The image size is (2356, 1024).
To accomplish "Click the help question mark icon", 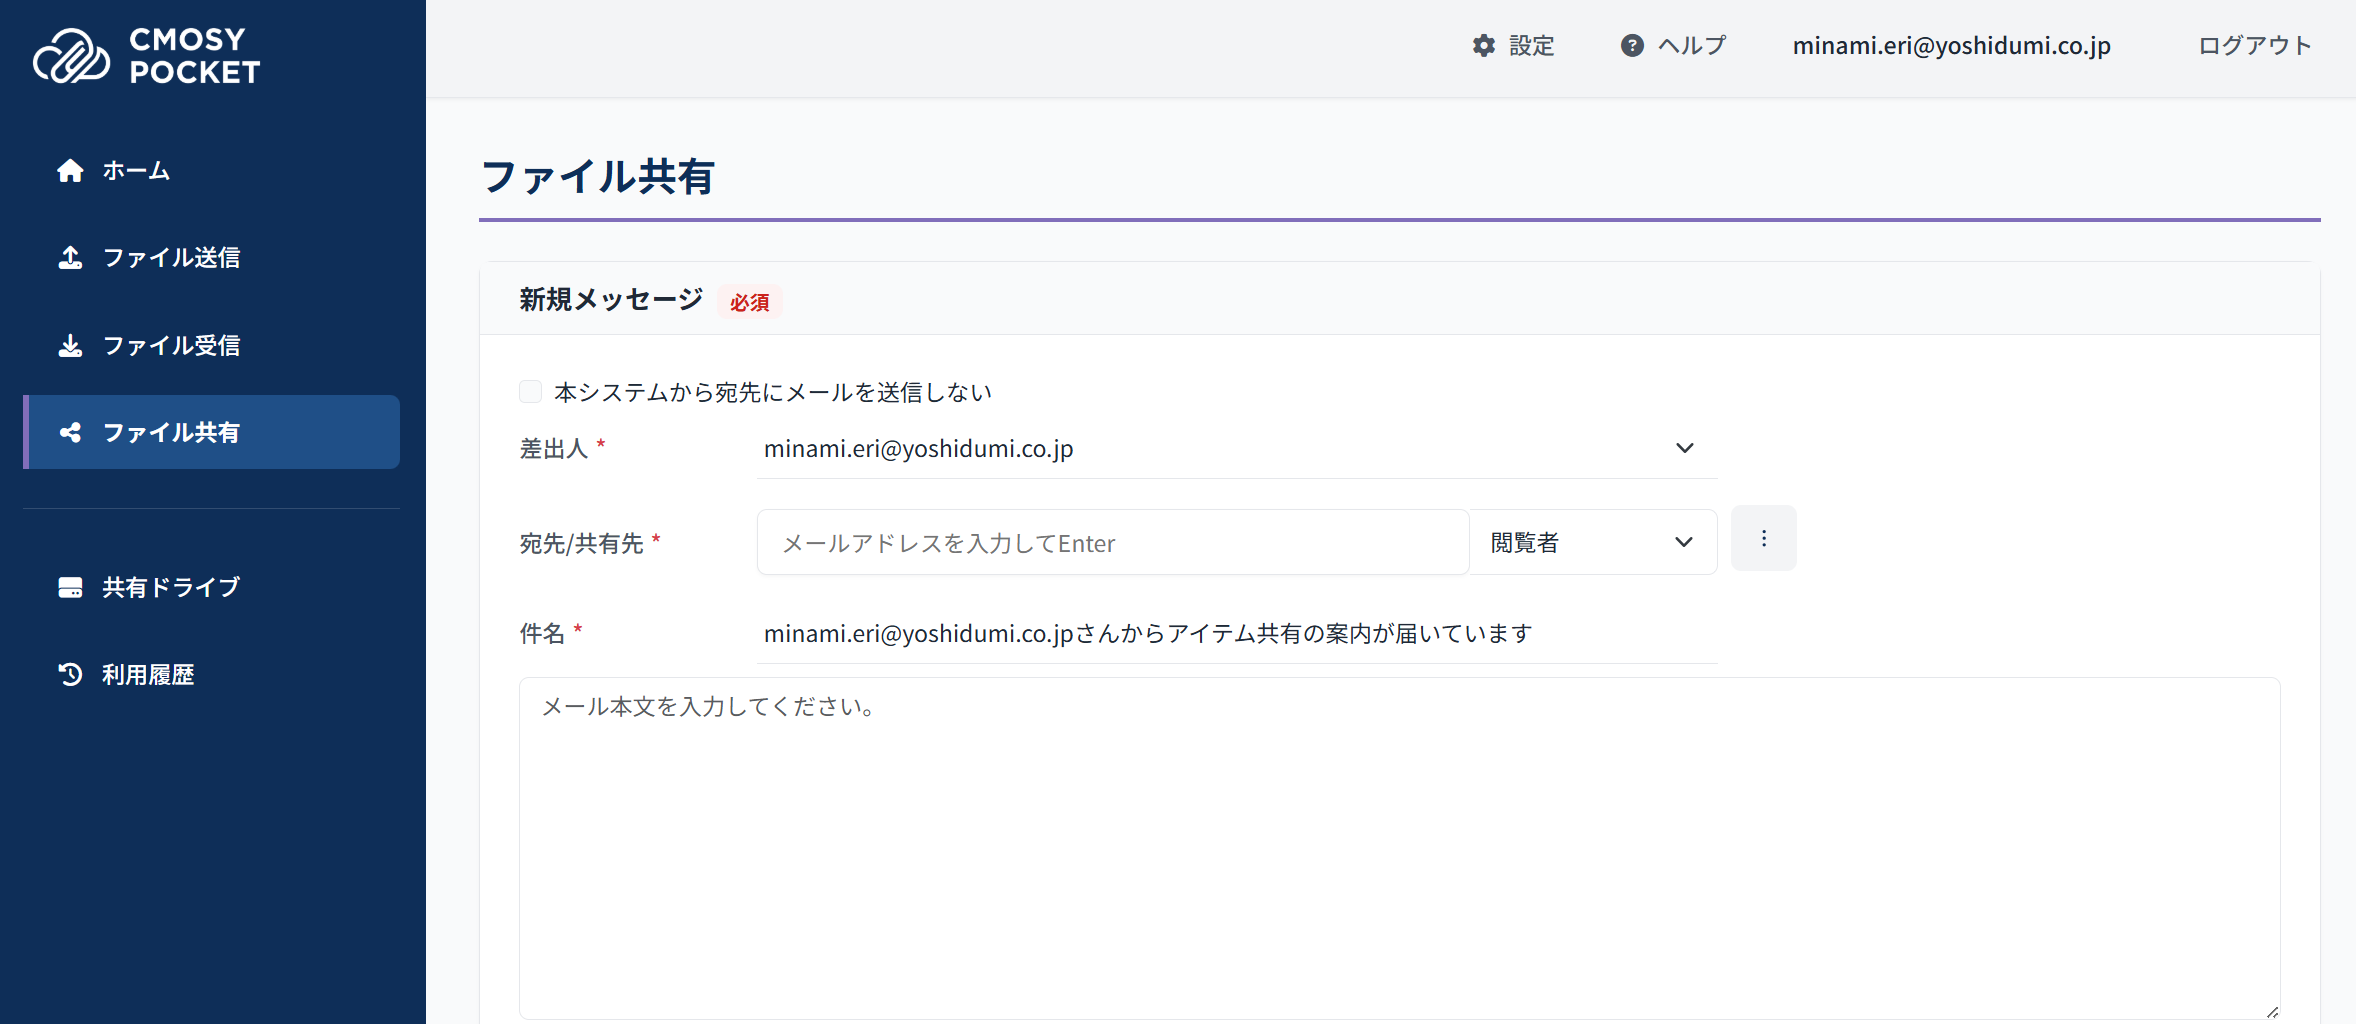I will tap(1632, 46).
